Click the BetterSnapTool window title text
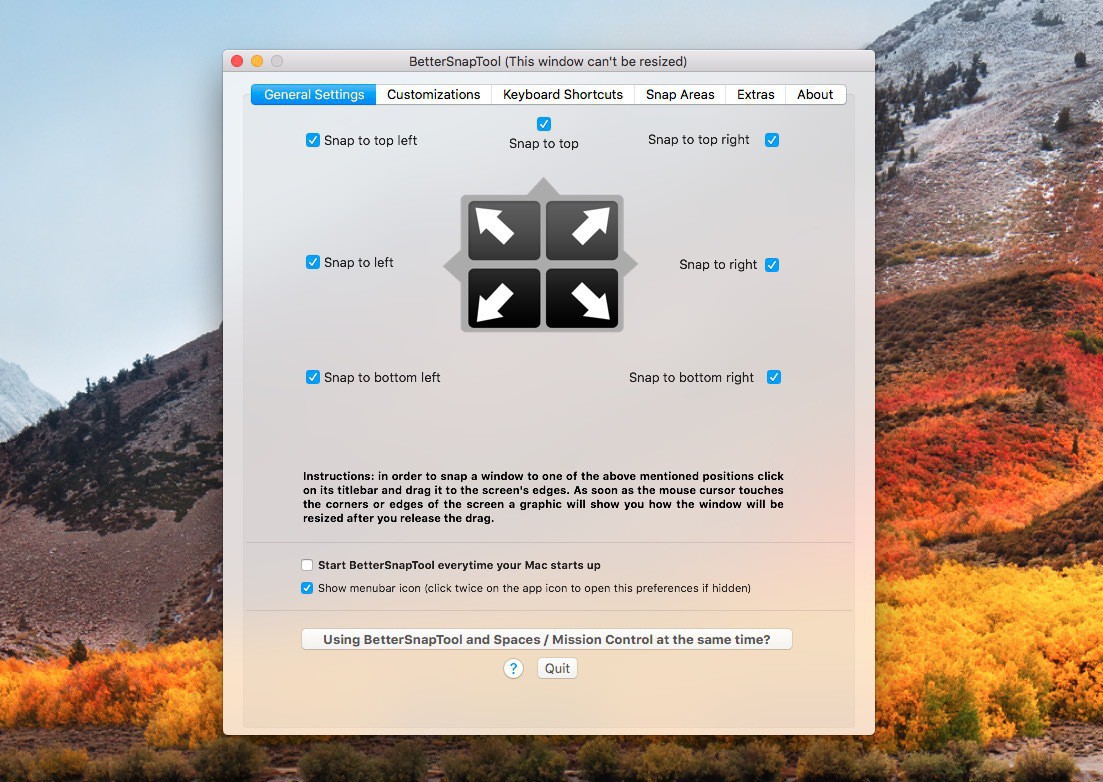 [x=548, y=61]
